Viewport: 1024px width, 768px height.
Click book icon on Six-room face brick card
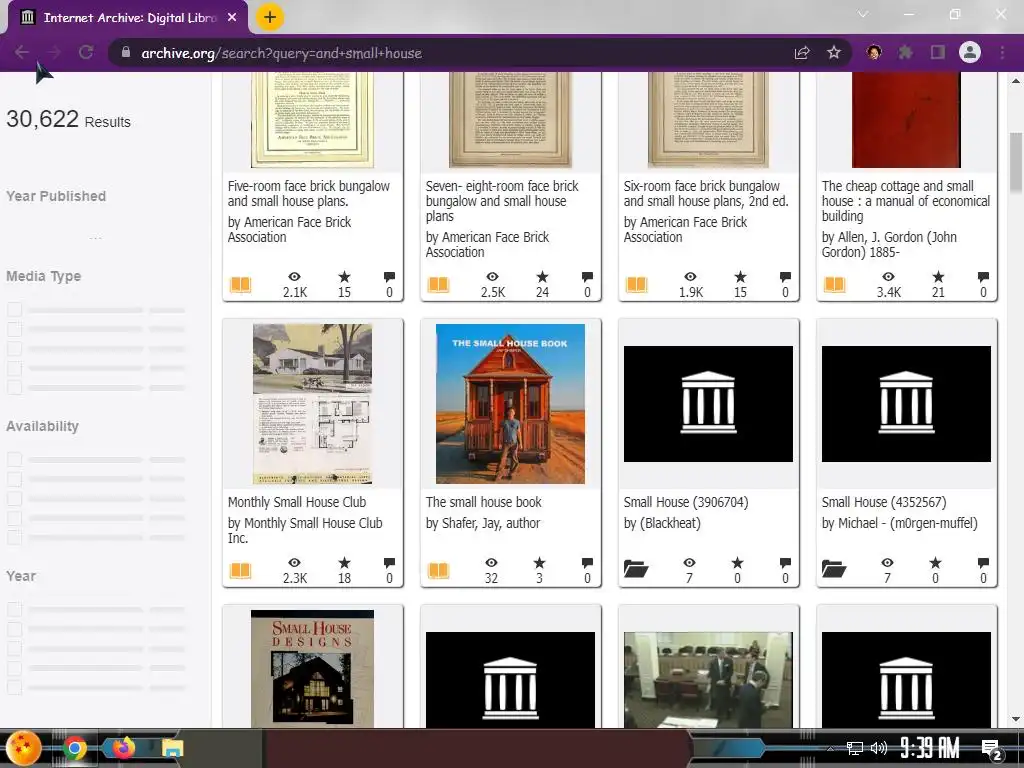(636, 285)
